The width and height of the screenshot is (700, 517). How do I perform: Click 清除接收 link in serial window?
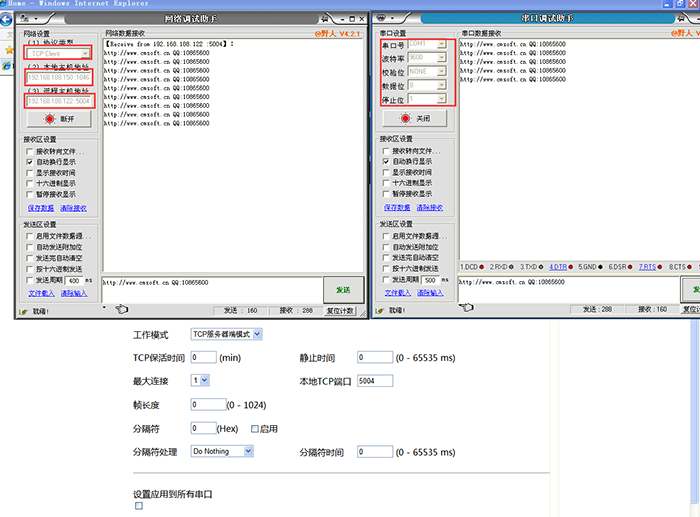click(429, 207)
